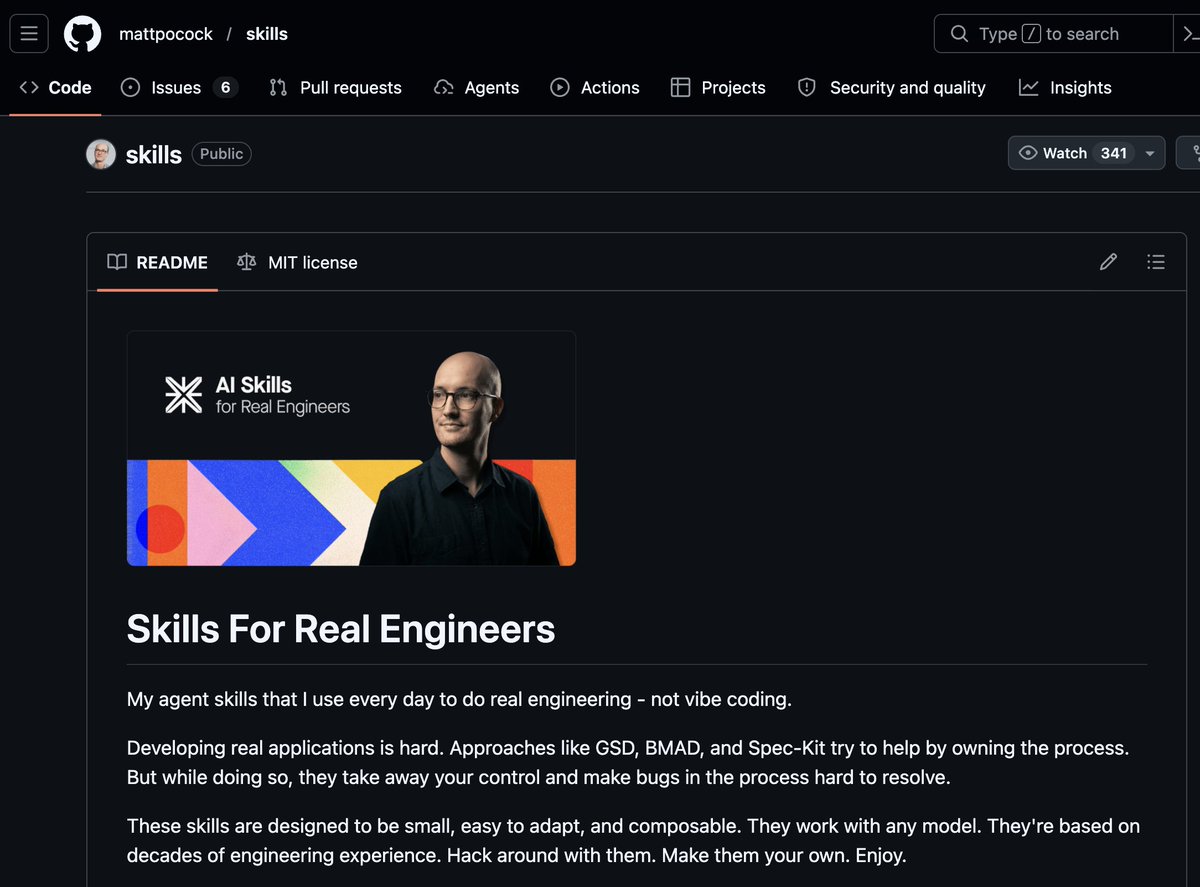The image size is (1200, 887).
Task: Click the book icon on README tab
Action: (x=117, y=262)
